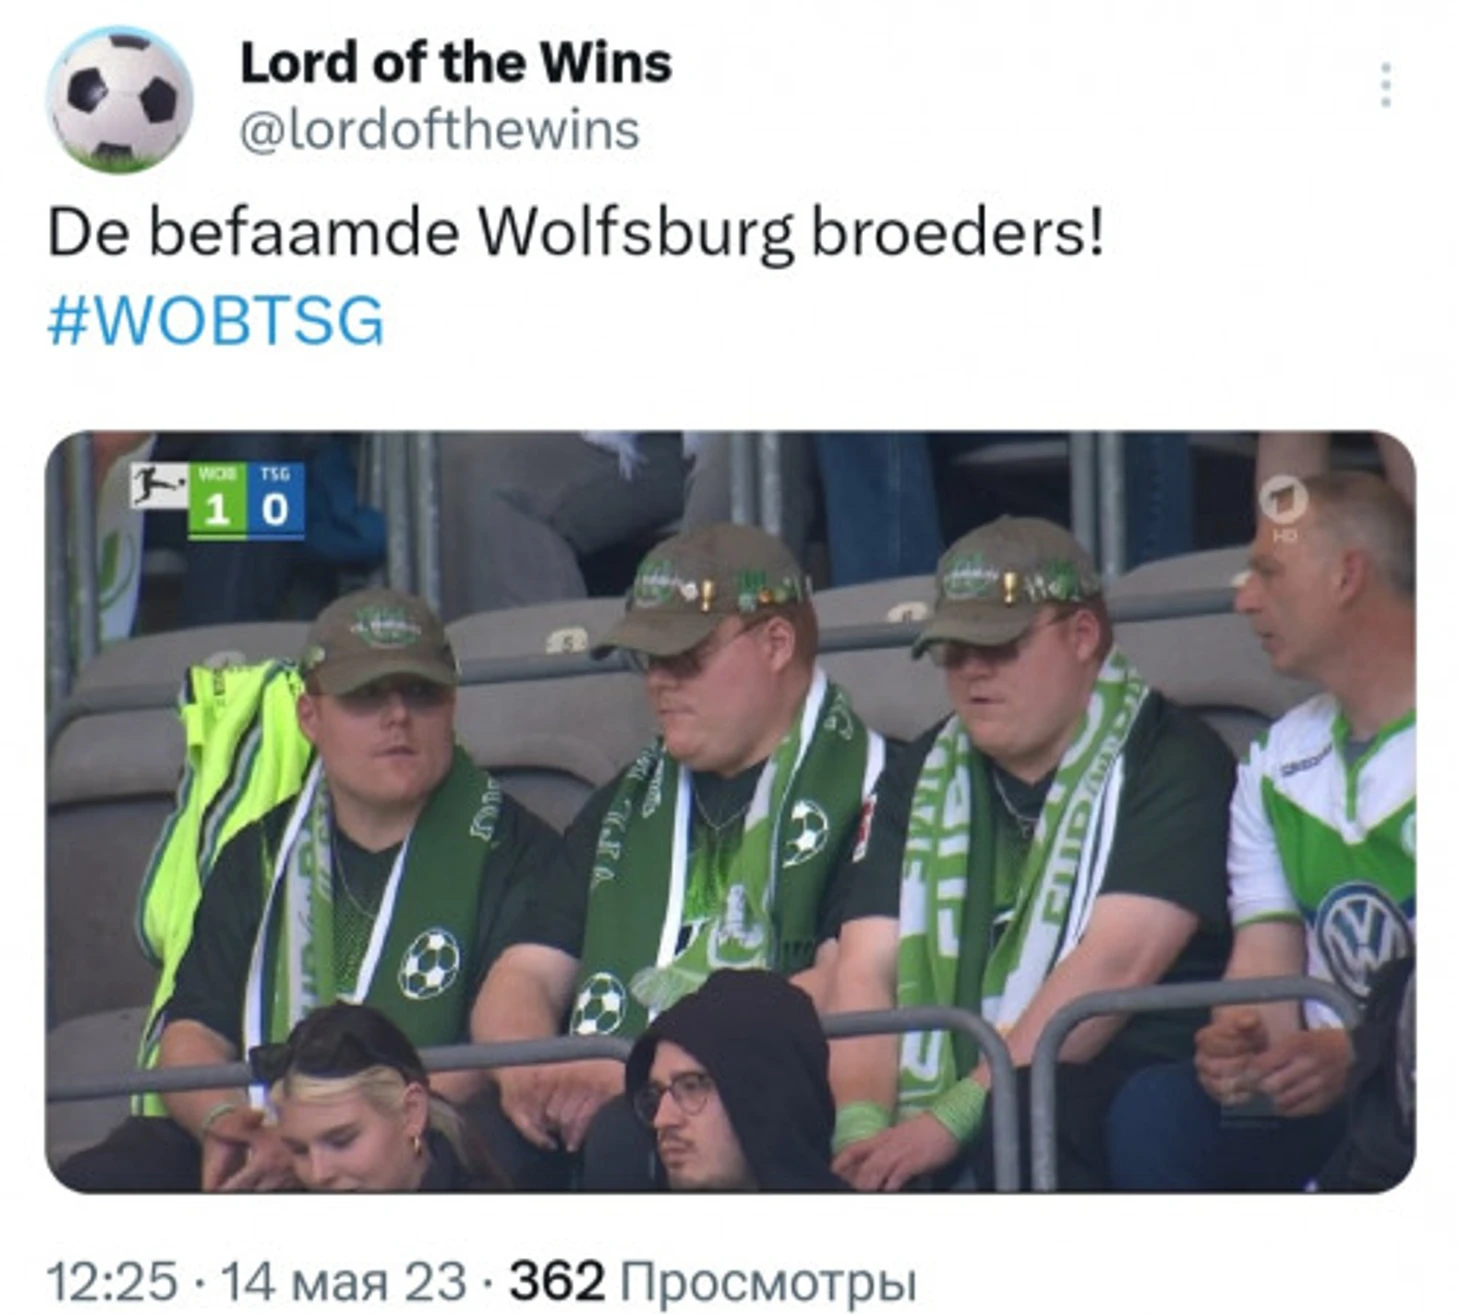
Task: Click the Bundesliga logo in the scoreboard
Action: tap(158, 487)
